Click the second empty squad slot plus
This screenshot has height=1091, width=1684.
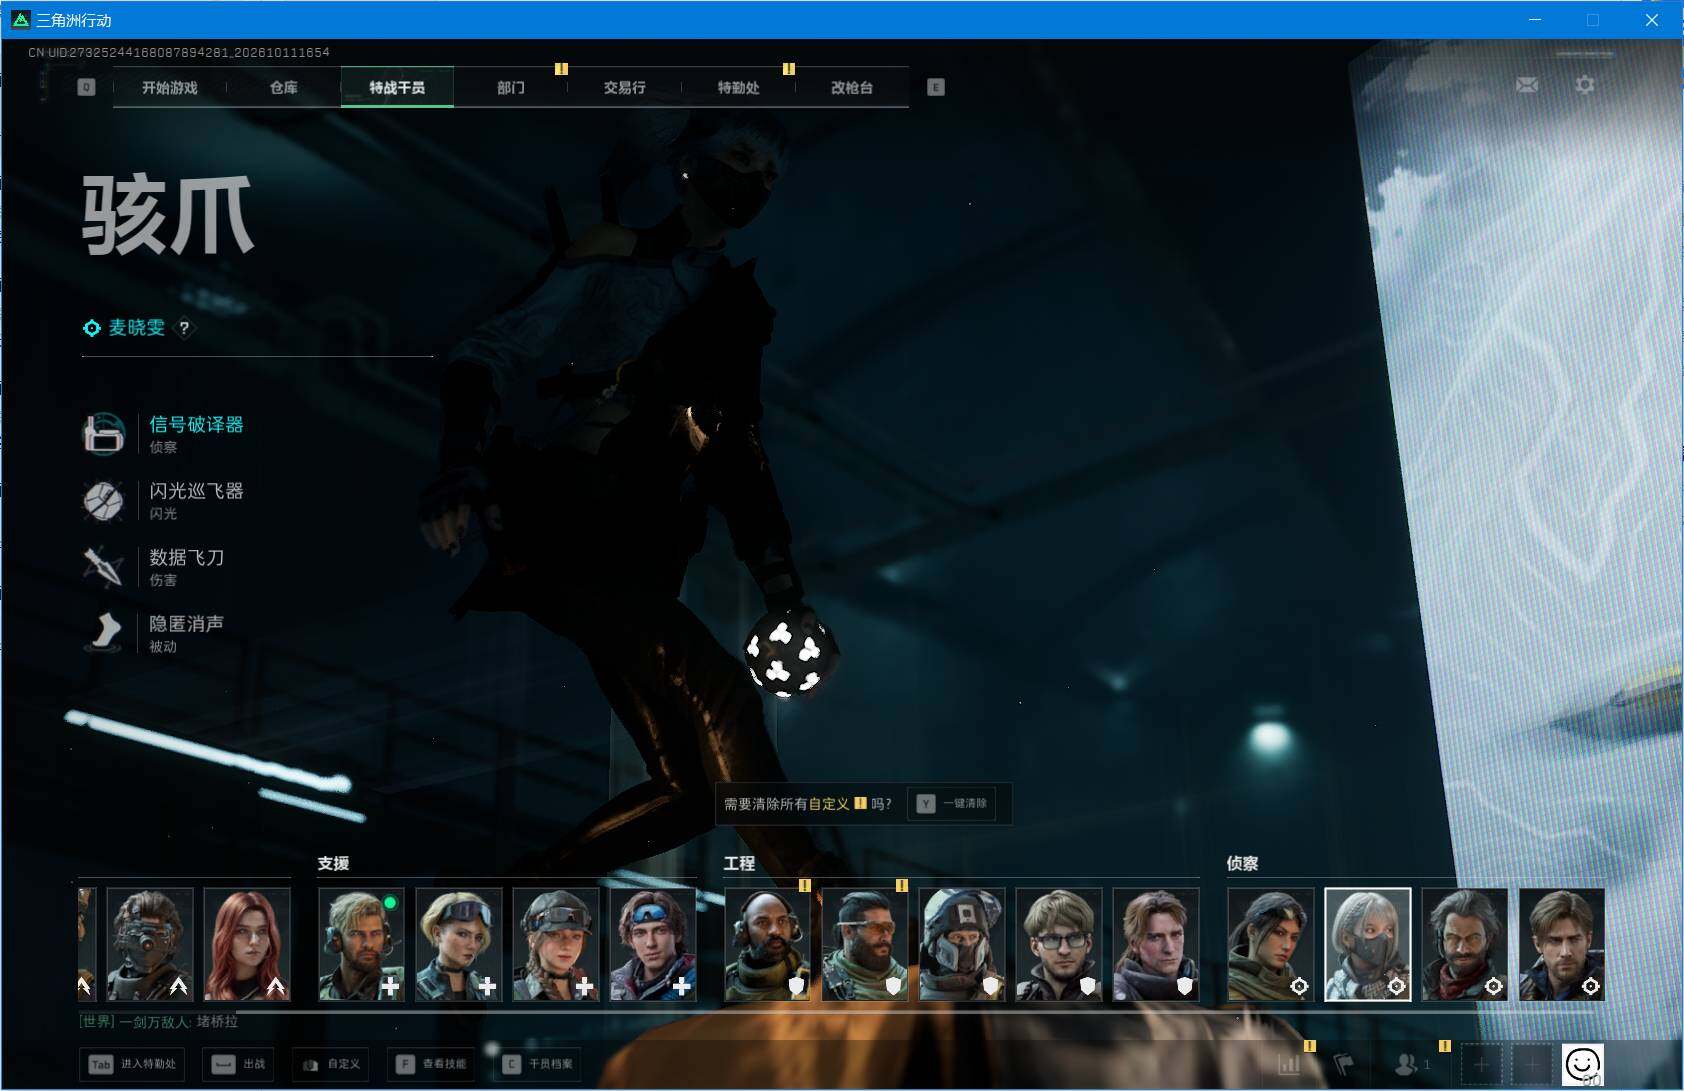tap(1531, 1064)
